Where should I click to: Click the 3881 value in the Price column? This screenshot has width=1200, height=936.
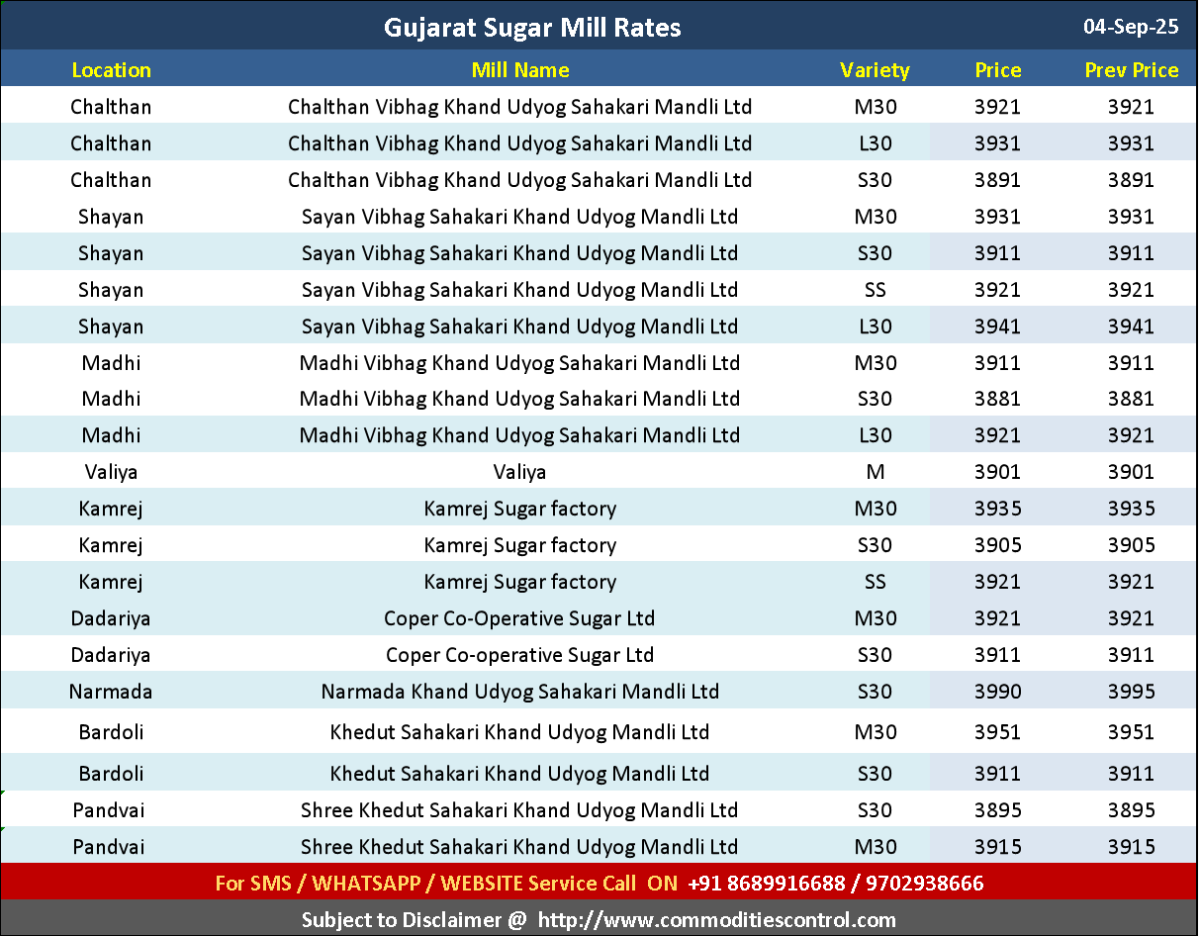tap(998, 399)
